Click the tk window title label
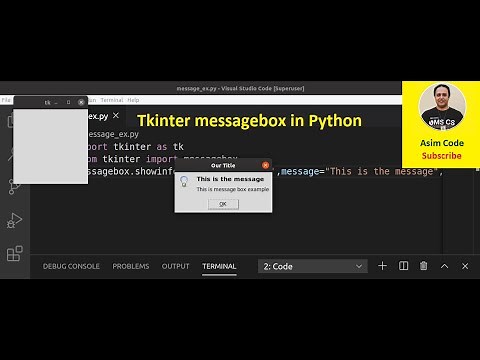Screen dimensions: 480x360 (47, 102)
